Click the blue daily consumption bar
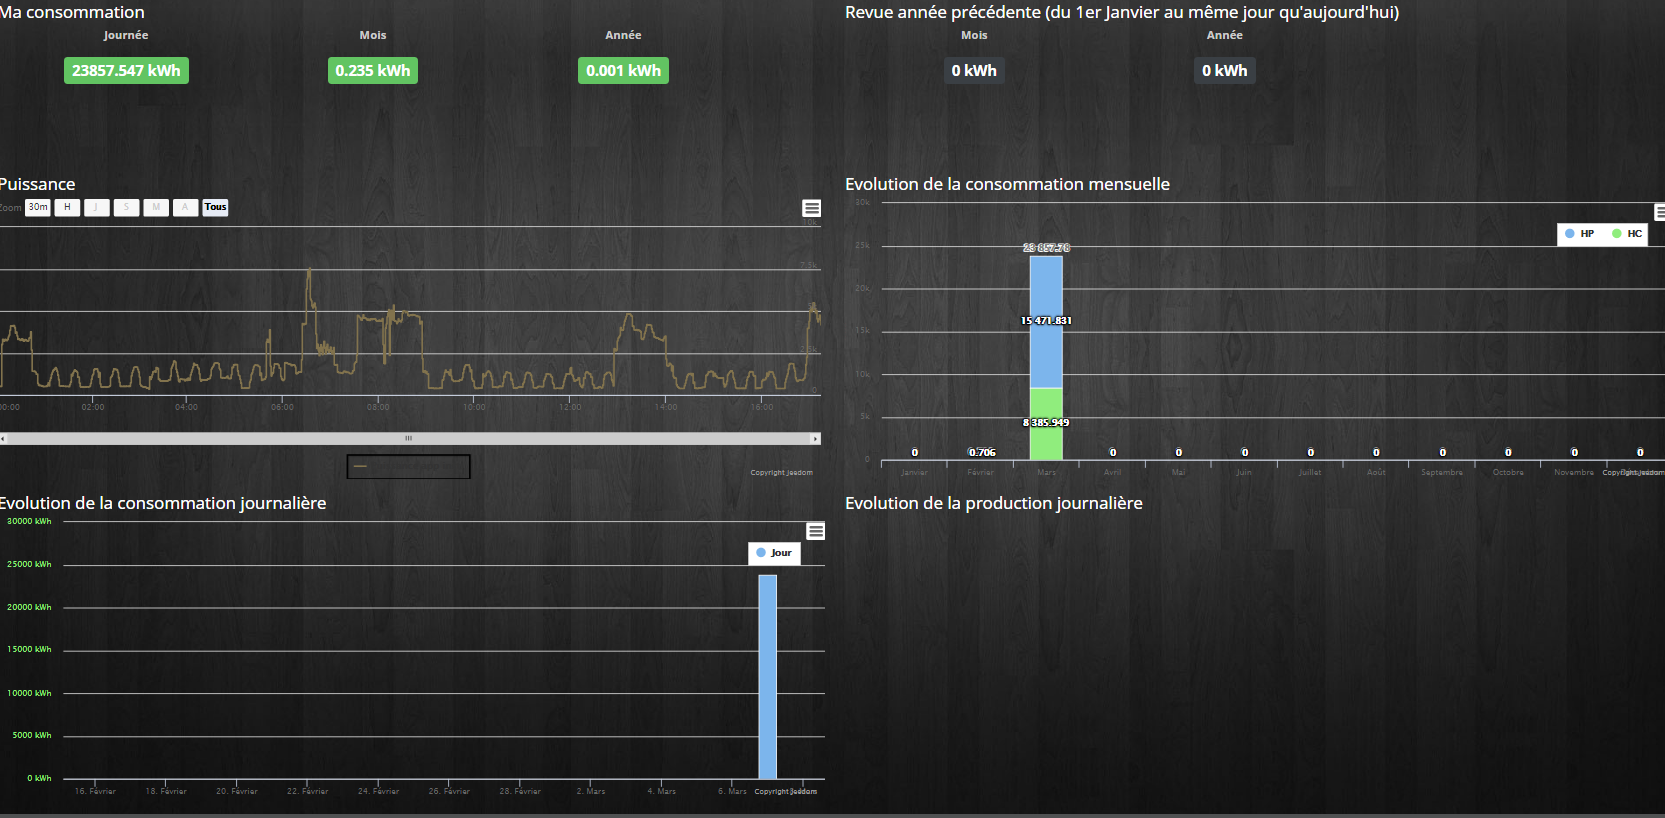The image size is (1665, 818). tap(767, 677)
